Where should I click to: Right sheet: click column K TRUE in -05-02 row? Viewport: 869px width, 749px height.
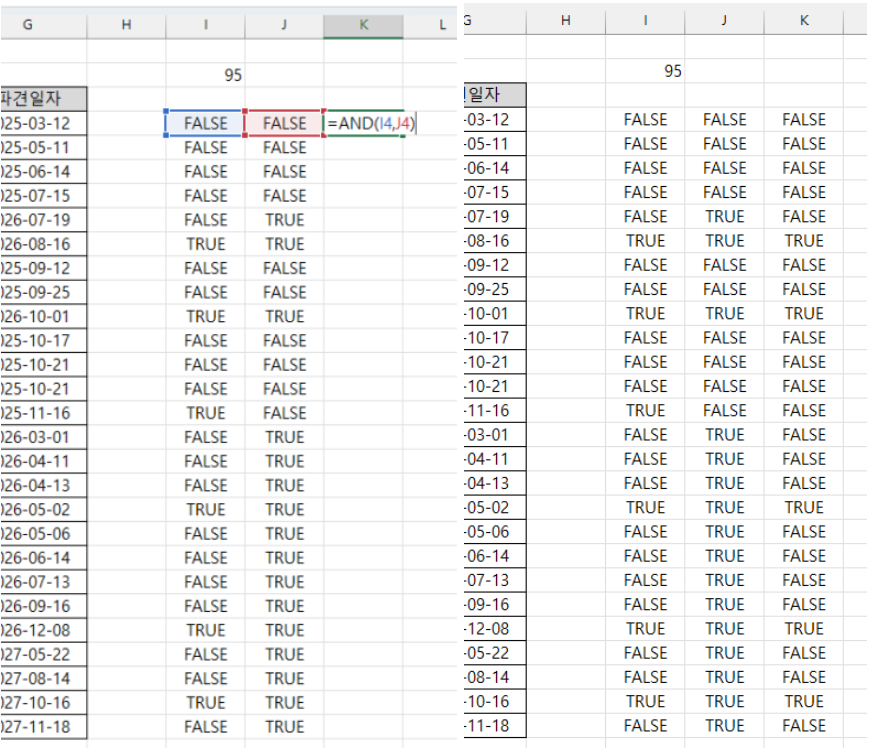[x=804, y=507]
